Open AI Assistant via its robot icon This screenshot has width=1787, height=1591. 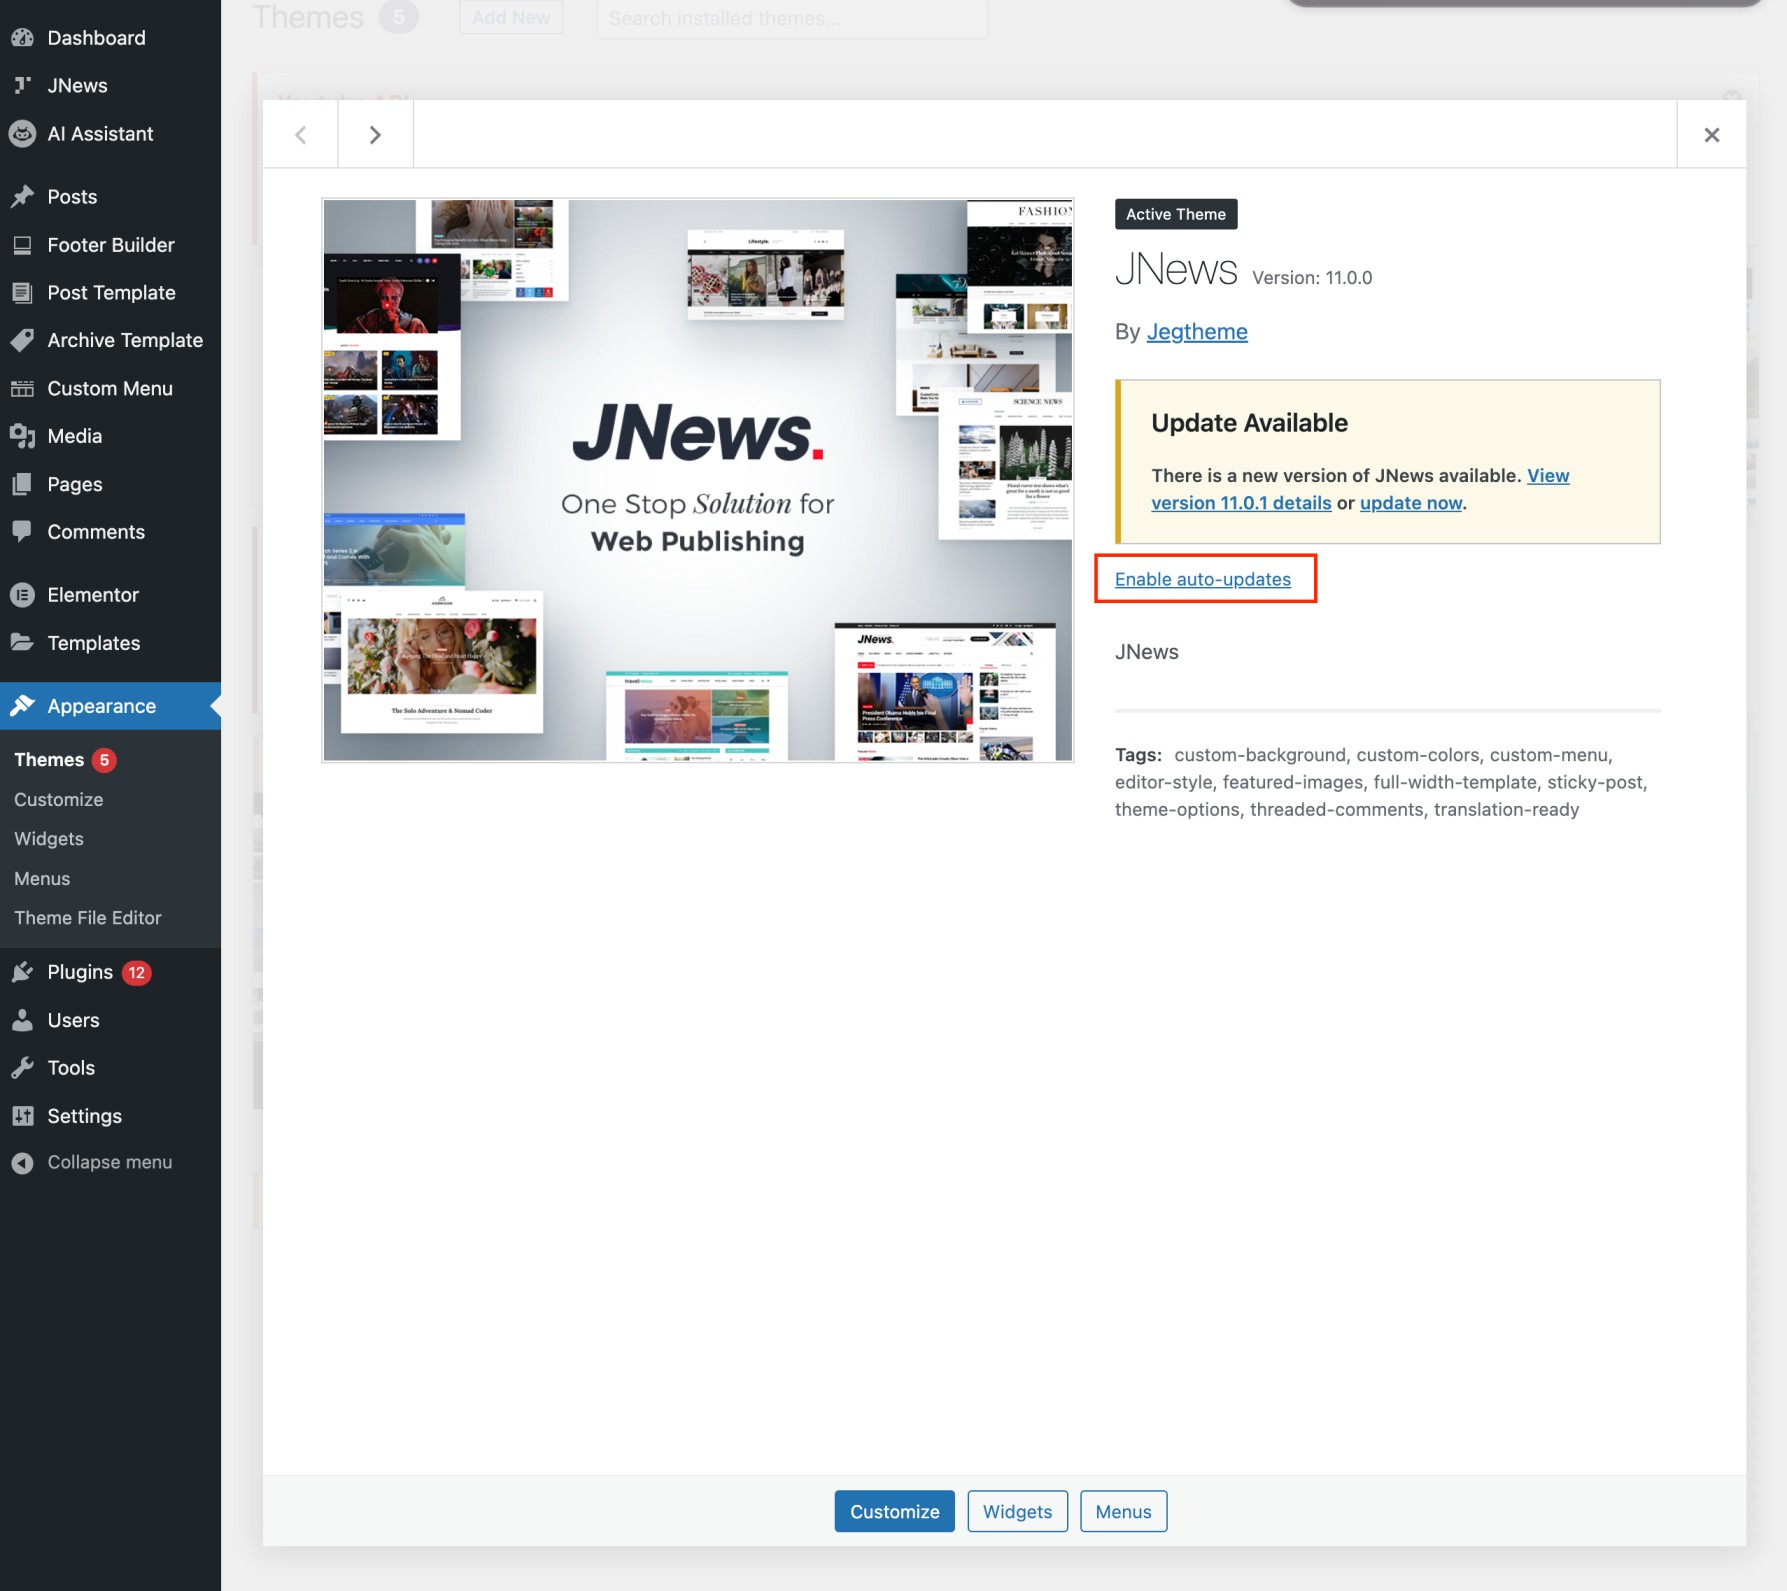[22, 134]
